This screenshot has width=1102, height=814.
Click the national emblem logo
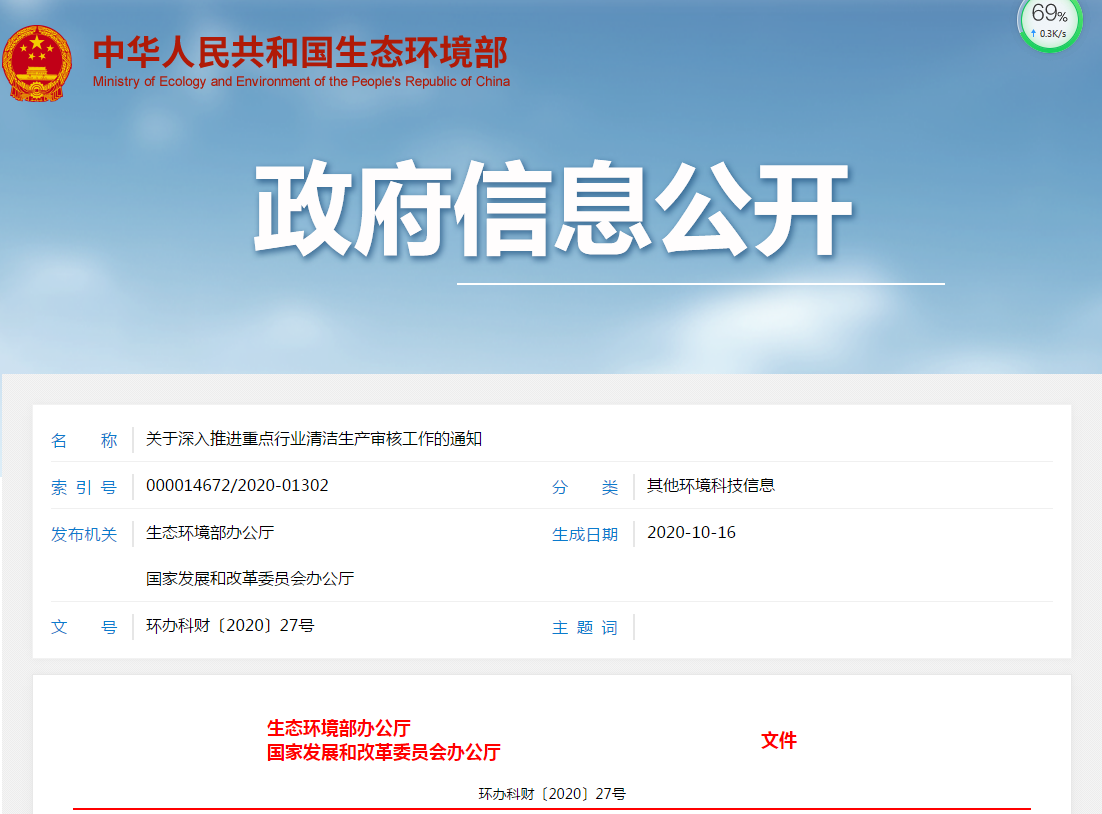coord(37,64)
